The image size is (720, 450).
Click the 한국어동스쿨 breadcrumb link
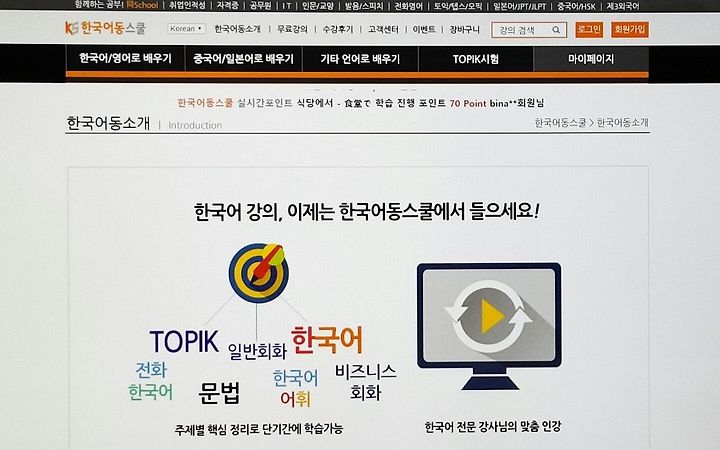click(560, 122)
